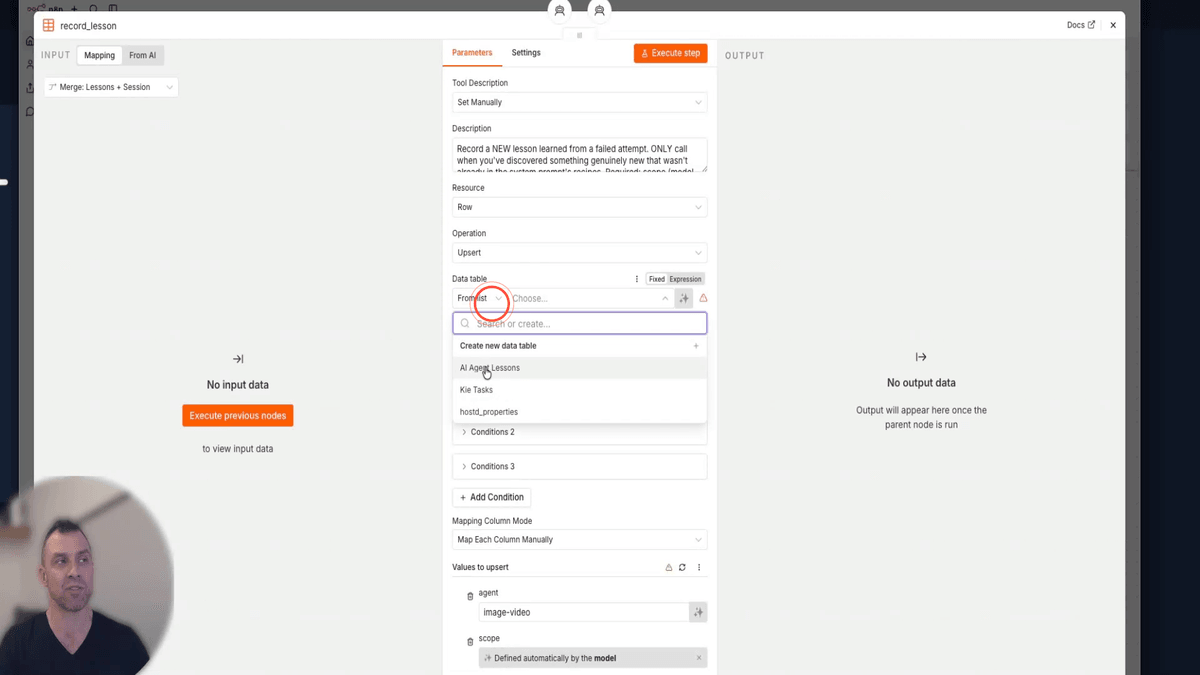Click the record_lesson data table node icon
The image size is (1200, 675).
(x=48, y=25)
